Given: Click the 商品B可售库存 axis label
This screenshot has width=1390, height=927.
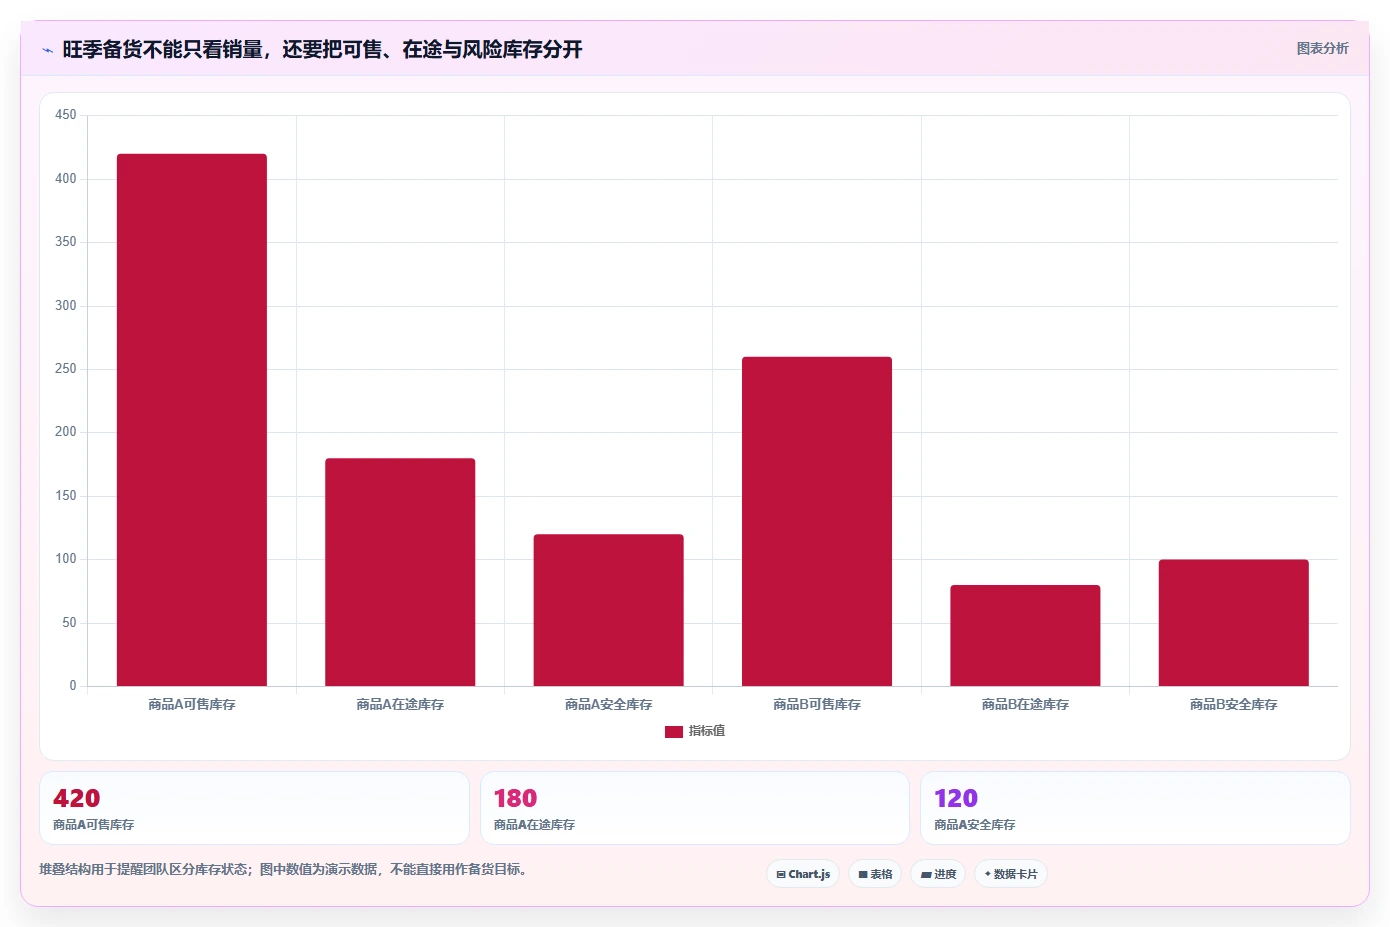Looking at the screenshot, I should [817, 705].
